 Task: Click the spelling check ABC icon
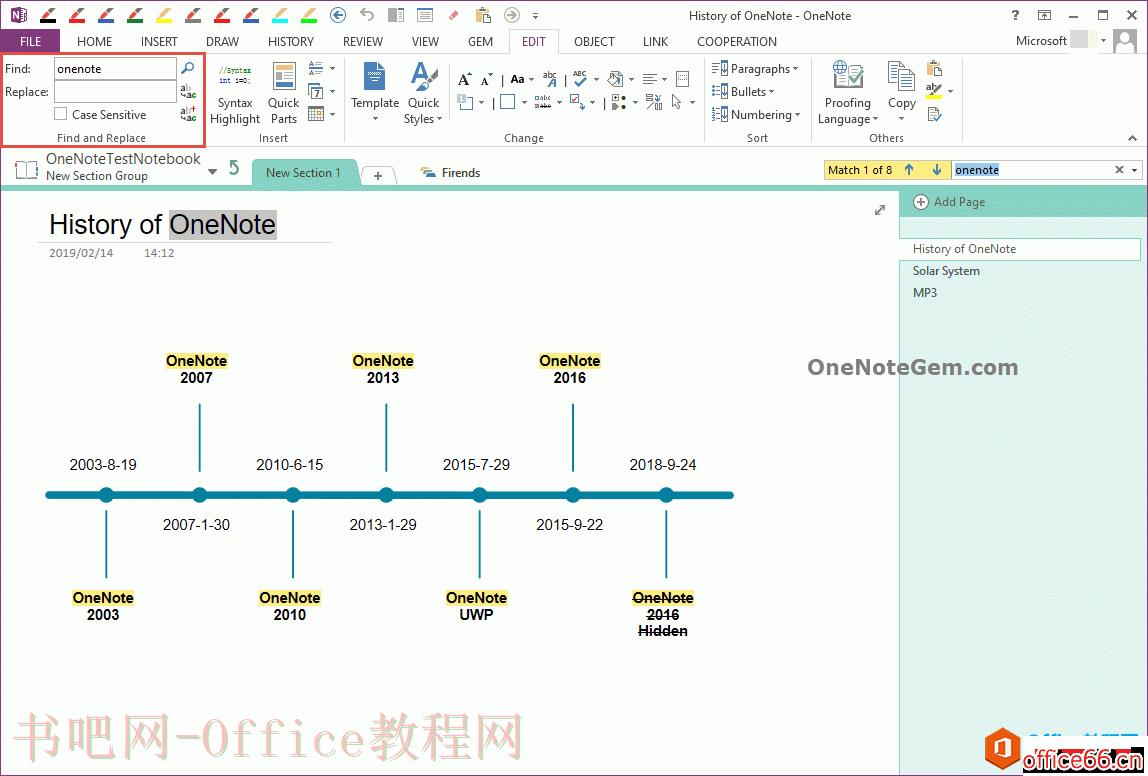pyautogui.click(x=580, y=78)
